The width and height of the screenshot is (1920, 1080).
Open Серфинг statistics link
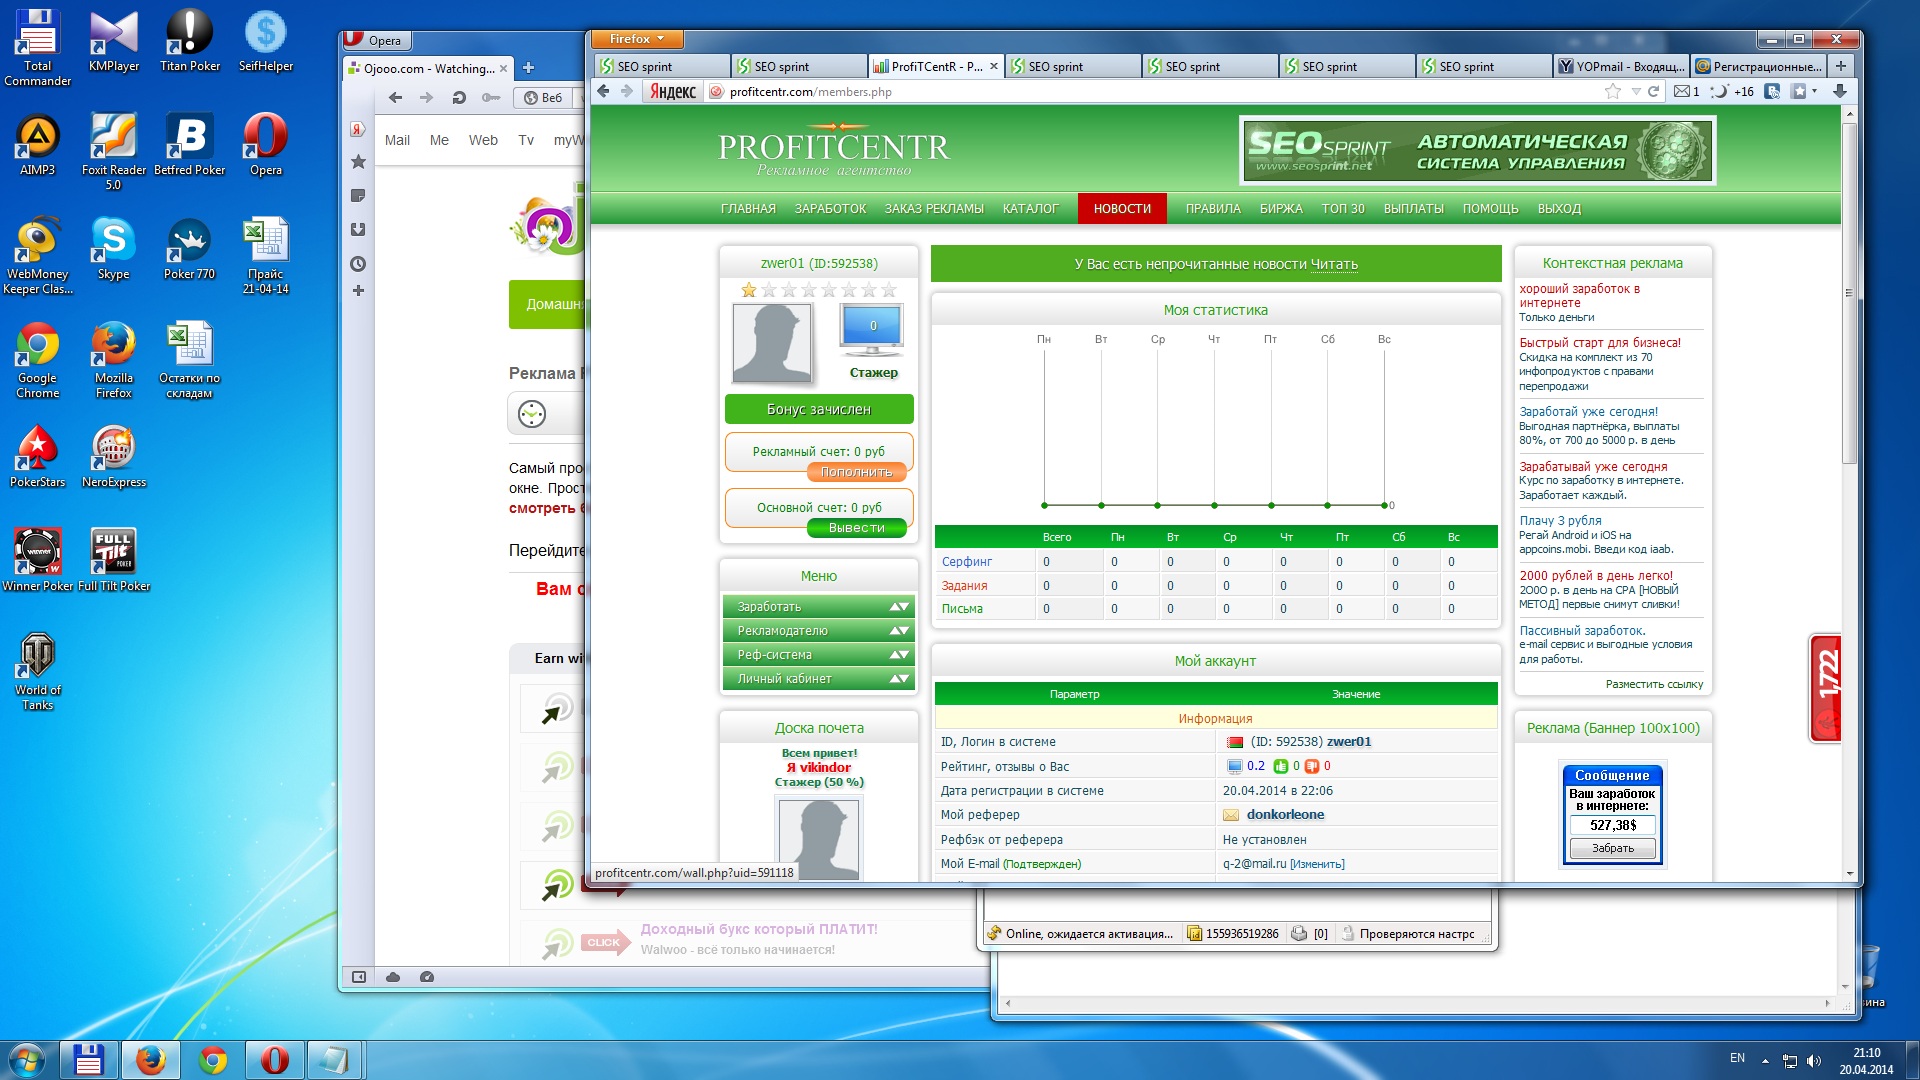[x=966, y=562]
